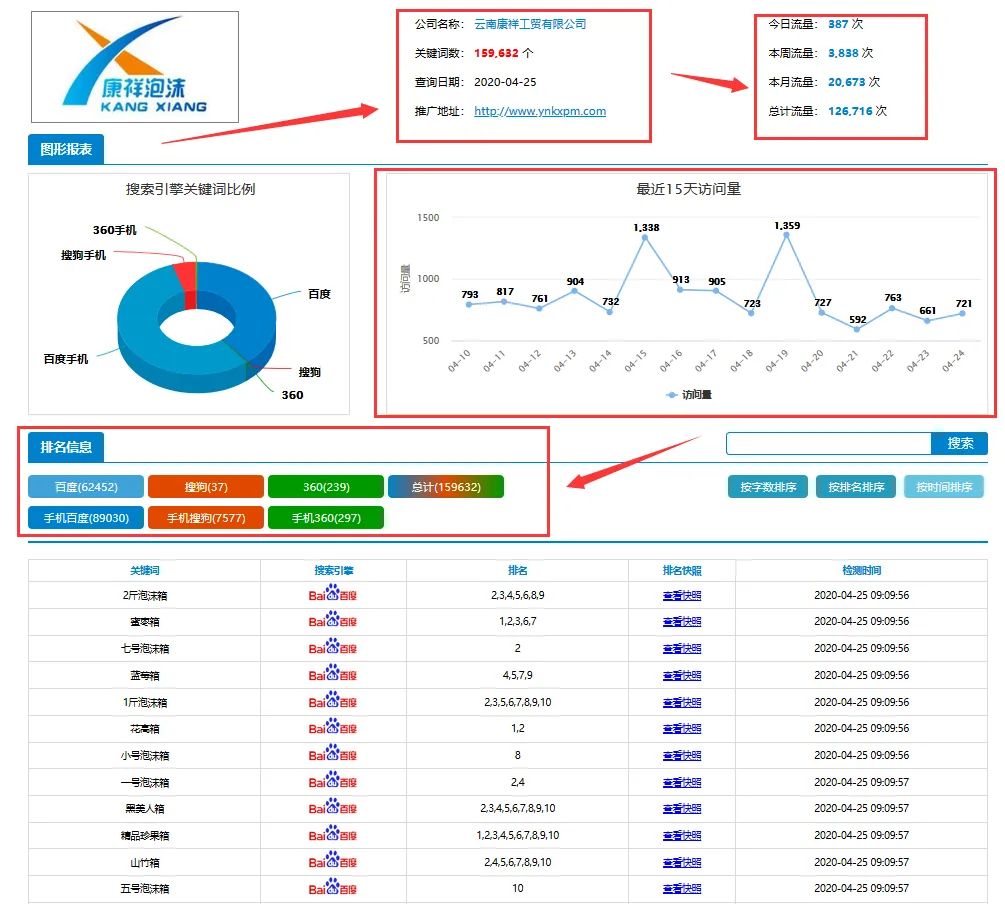Image resolution: width=1005 pixels, height=904 pixels.
Task: Sort using 按字数排序 button
Action: click(768, 487)
